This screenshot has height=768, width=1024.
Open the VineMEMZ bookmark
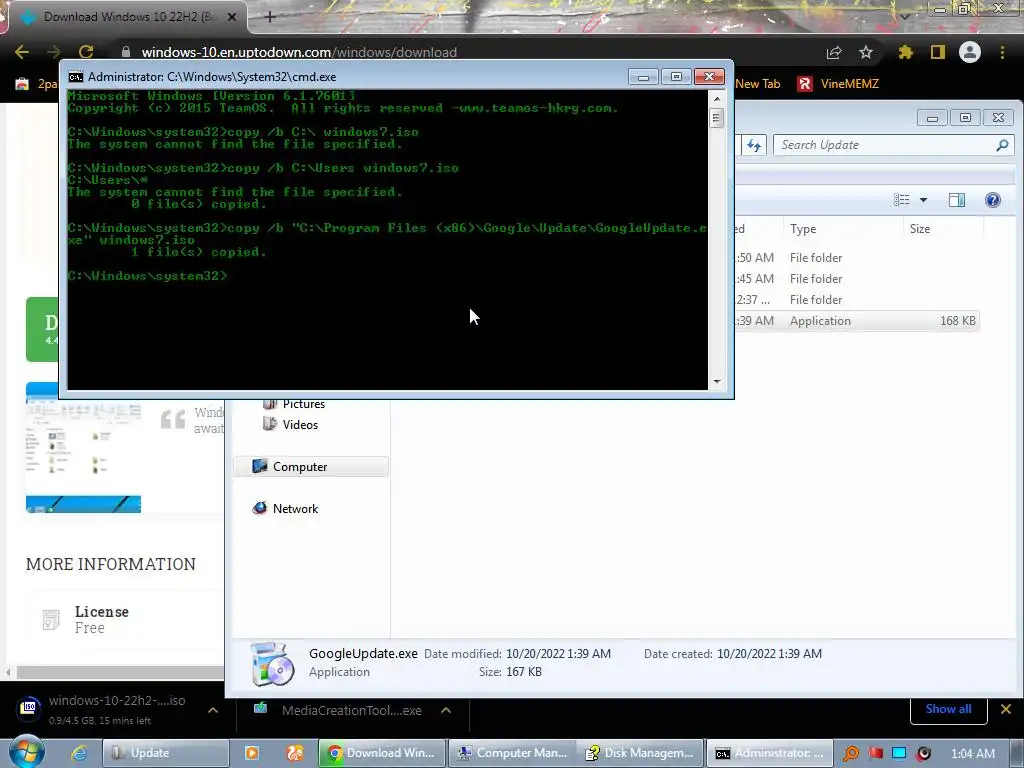pyautogui.click(x=839, y=84)
